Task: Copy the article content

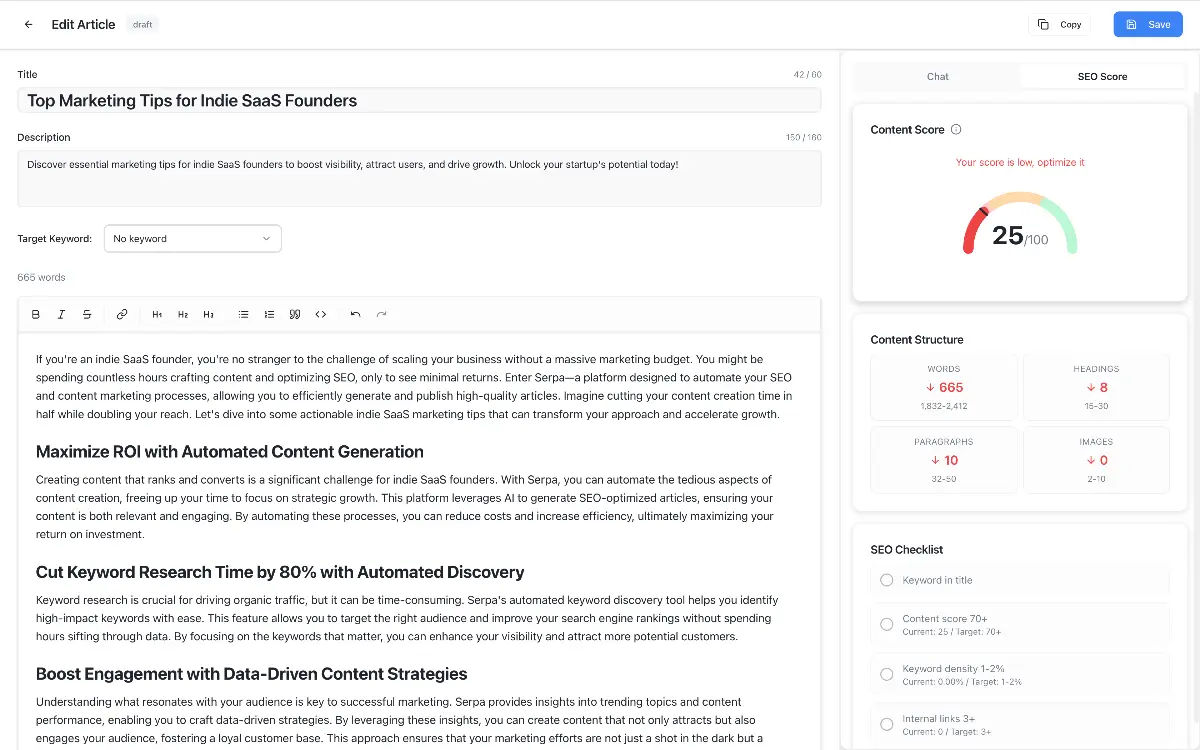Action: [1059, 24]
